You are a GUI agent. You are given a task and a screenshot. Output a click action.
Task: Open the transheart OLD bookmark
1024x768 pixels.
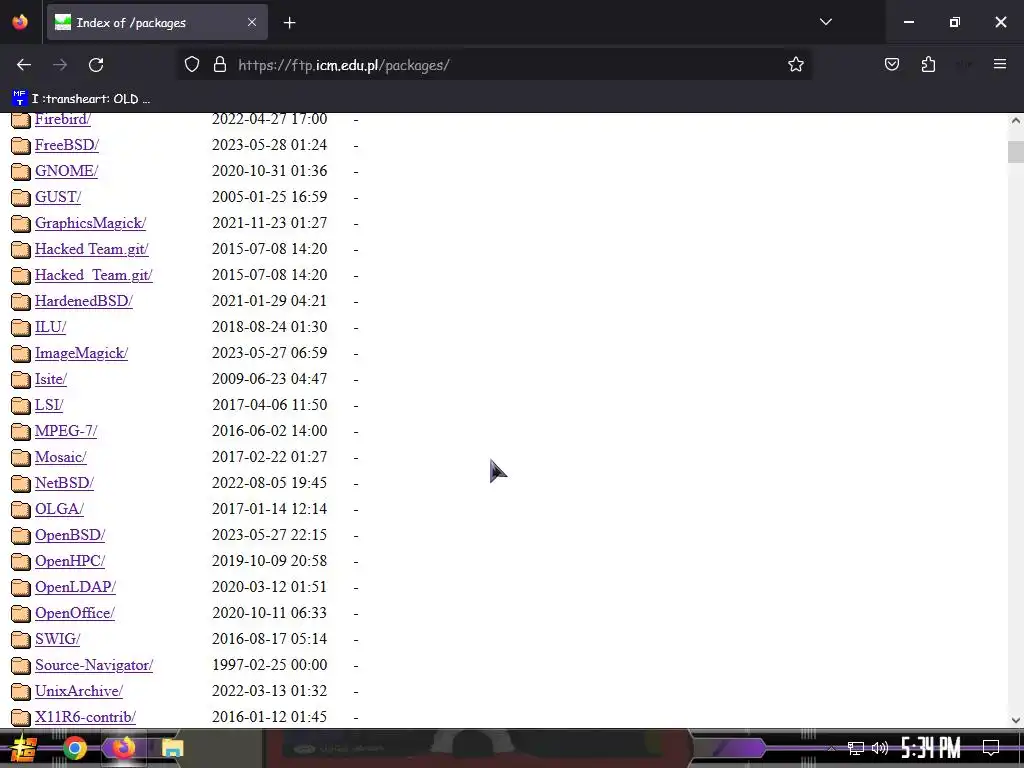(81, 99)
